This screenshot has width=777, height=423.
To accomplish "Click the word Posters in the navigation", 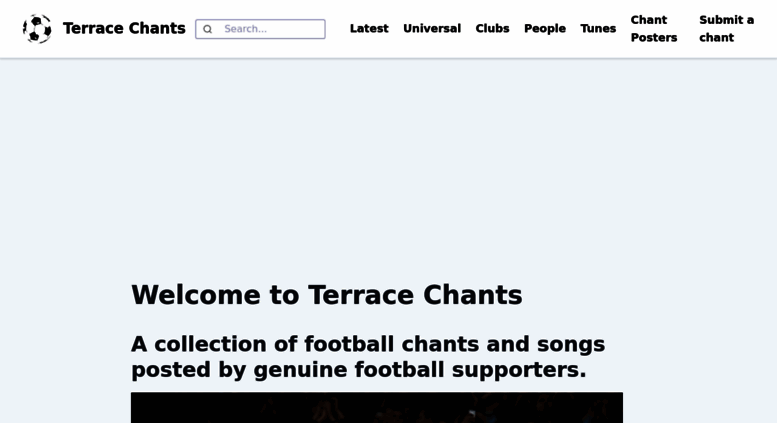I will click(654, 38).
